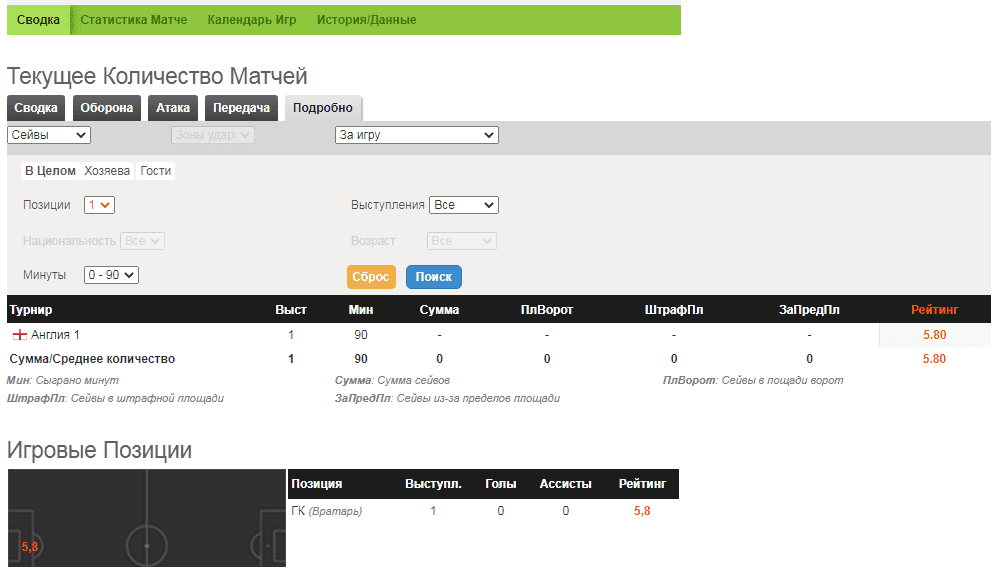
Task: Click the Ассисты column header
Action: click(566, 484)
